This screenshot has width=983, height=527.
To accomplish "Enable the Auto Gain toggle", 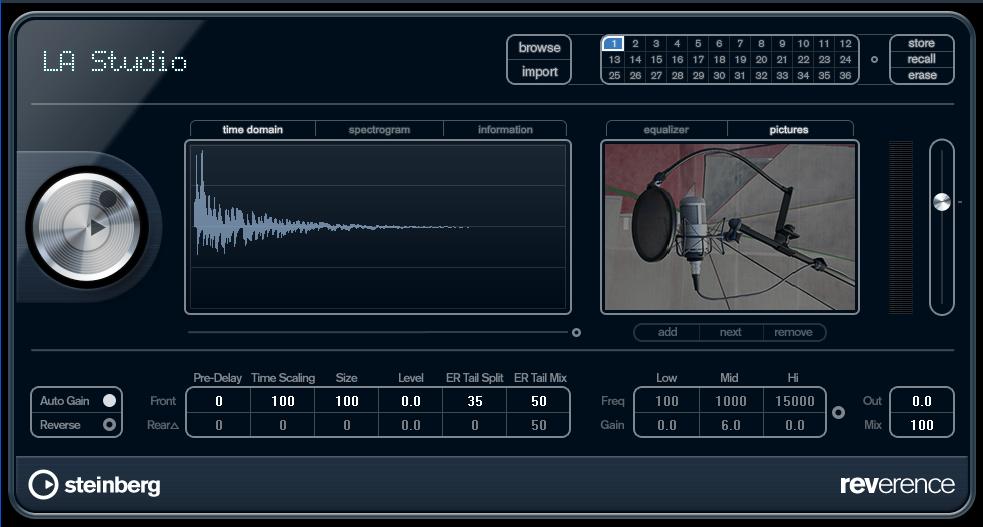I will (109, 400).
